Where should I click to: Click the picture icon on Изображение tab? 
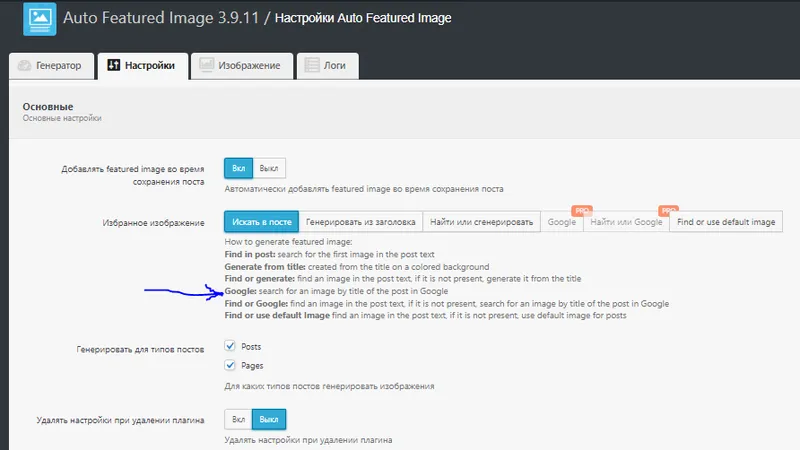206,65
